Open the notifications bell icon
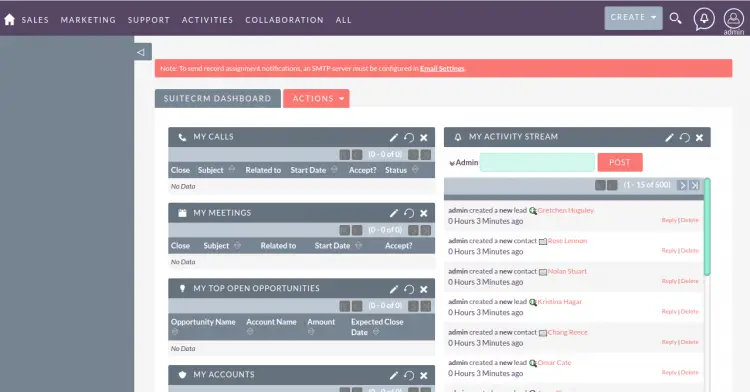The height and width of the screenshot is (392, 750). (704, 19)
